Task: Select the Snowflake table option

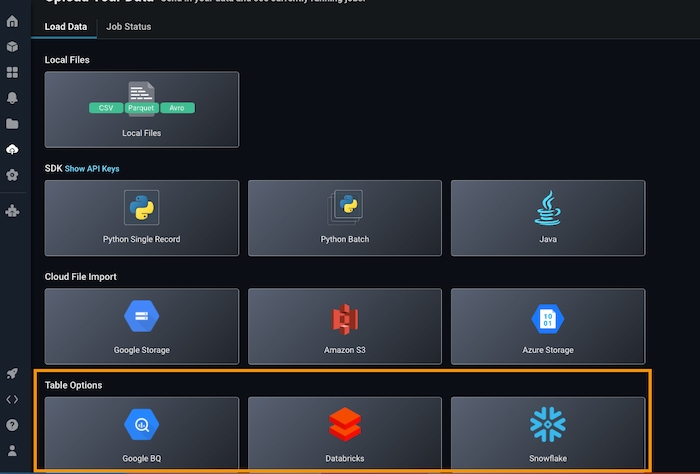Action: tap(548, 434)
